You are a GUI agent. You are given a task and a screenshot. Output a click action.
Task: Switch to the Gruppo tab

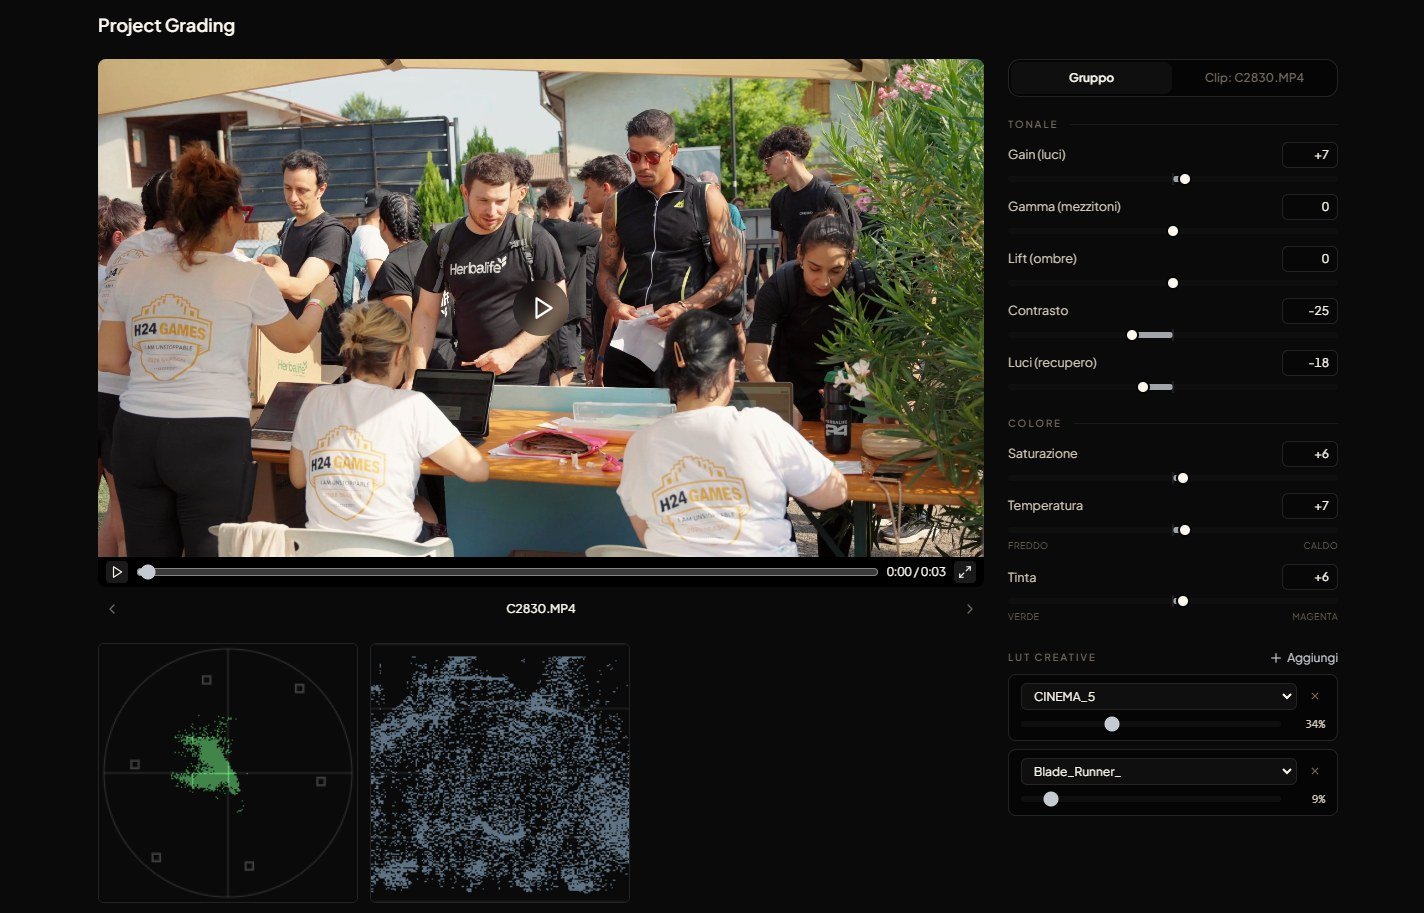tap(1091, 78)
